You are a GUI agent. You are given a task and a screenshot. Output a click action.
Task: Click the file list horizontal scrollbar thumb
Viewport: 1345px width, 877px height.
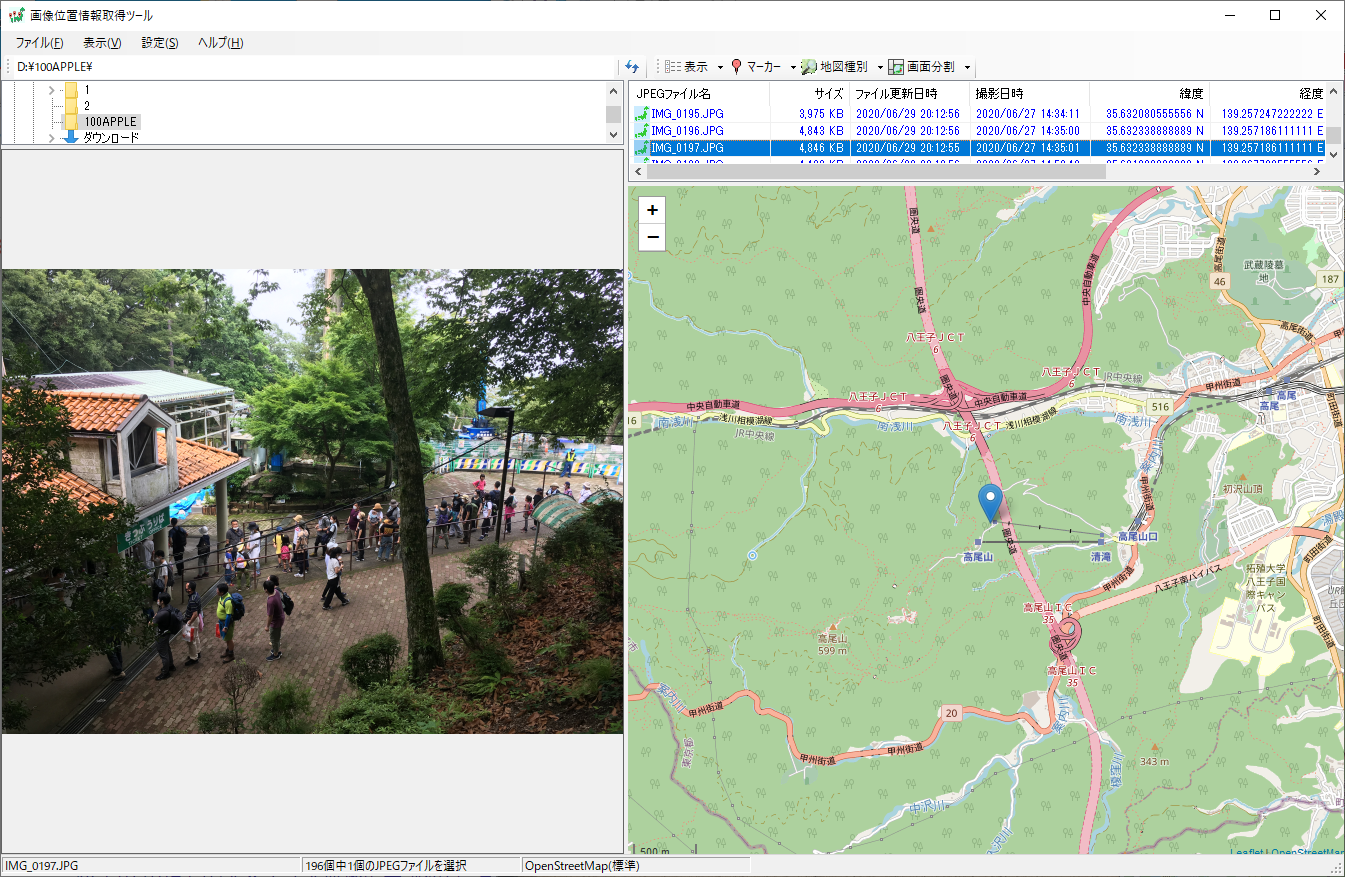pyautogui.click(x=875, y=172)
